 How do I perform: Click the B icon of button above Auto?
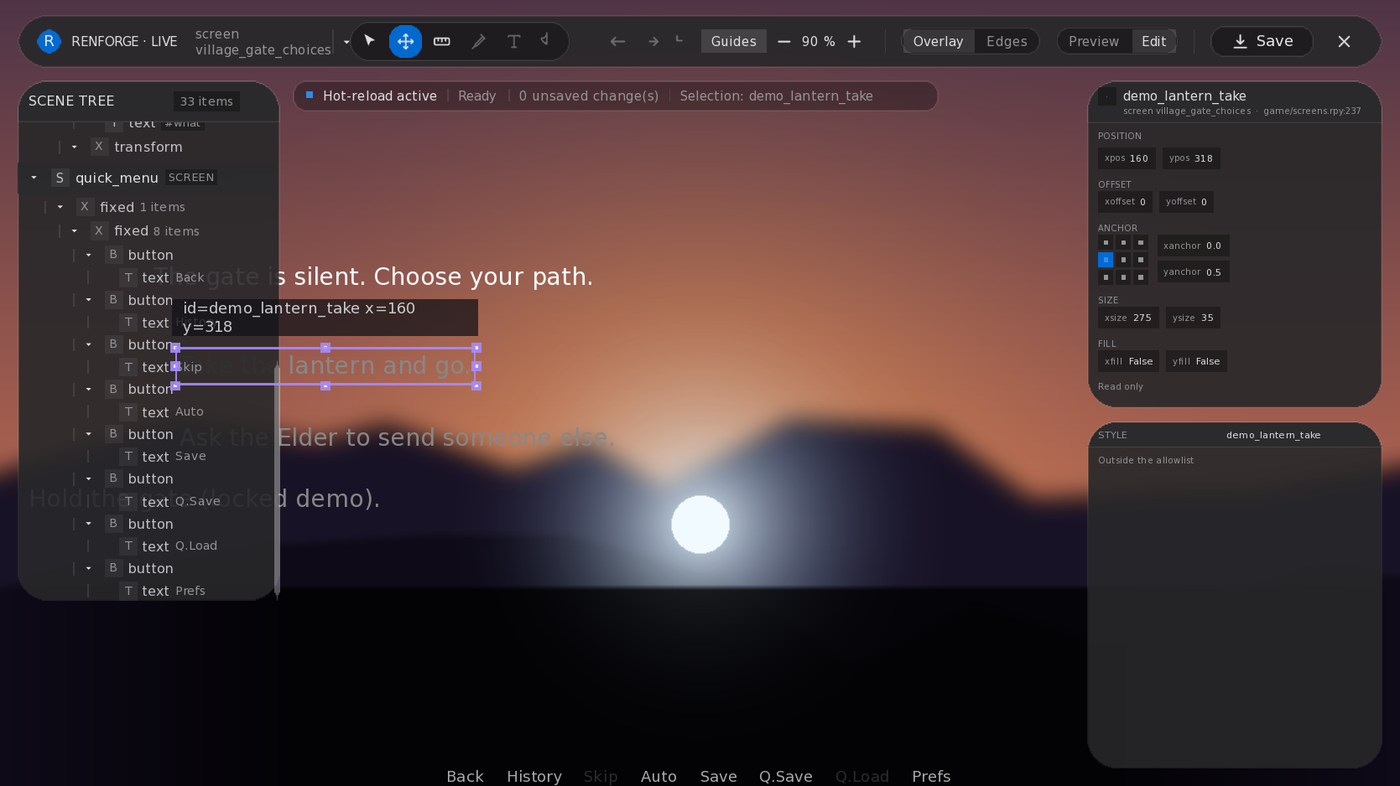[114, 389]
